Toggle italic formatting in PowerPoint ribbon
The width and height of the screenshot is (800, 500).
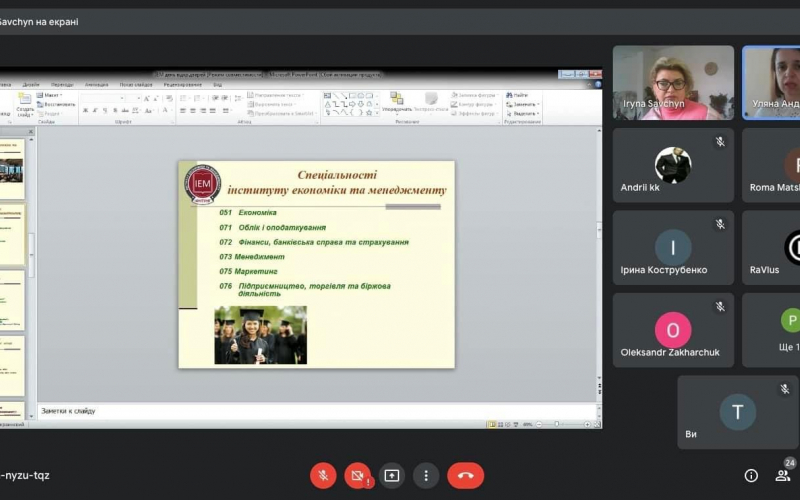pos(95,111)
